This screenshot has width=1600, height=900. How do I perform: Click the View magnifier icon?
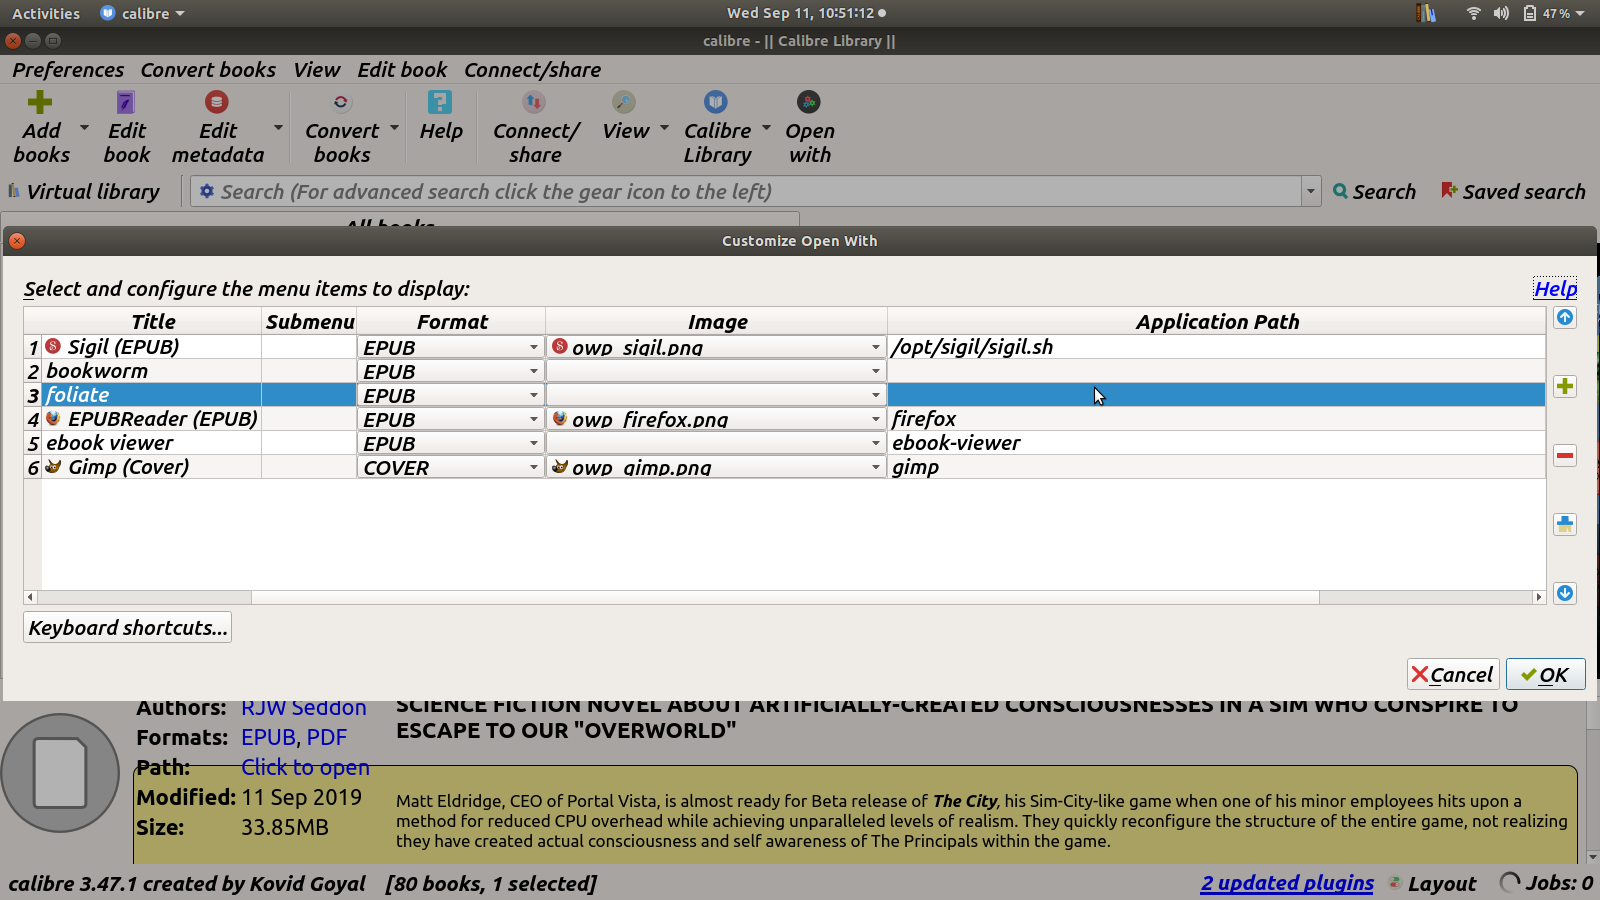(624, 102)
